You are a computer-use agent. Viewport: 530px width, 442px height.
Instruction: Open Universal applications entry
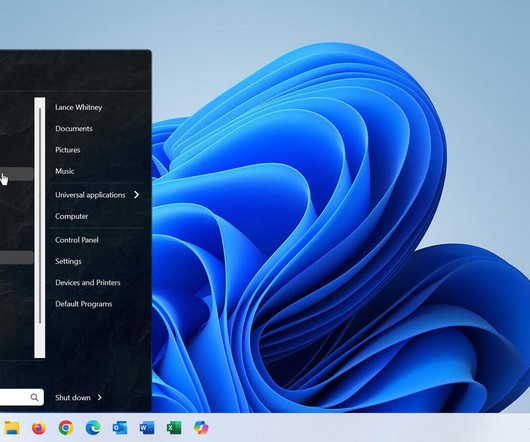pyautogui.click(x=90, y=195)
